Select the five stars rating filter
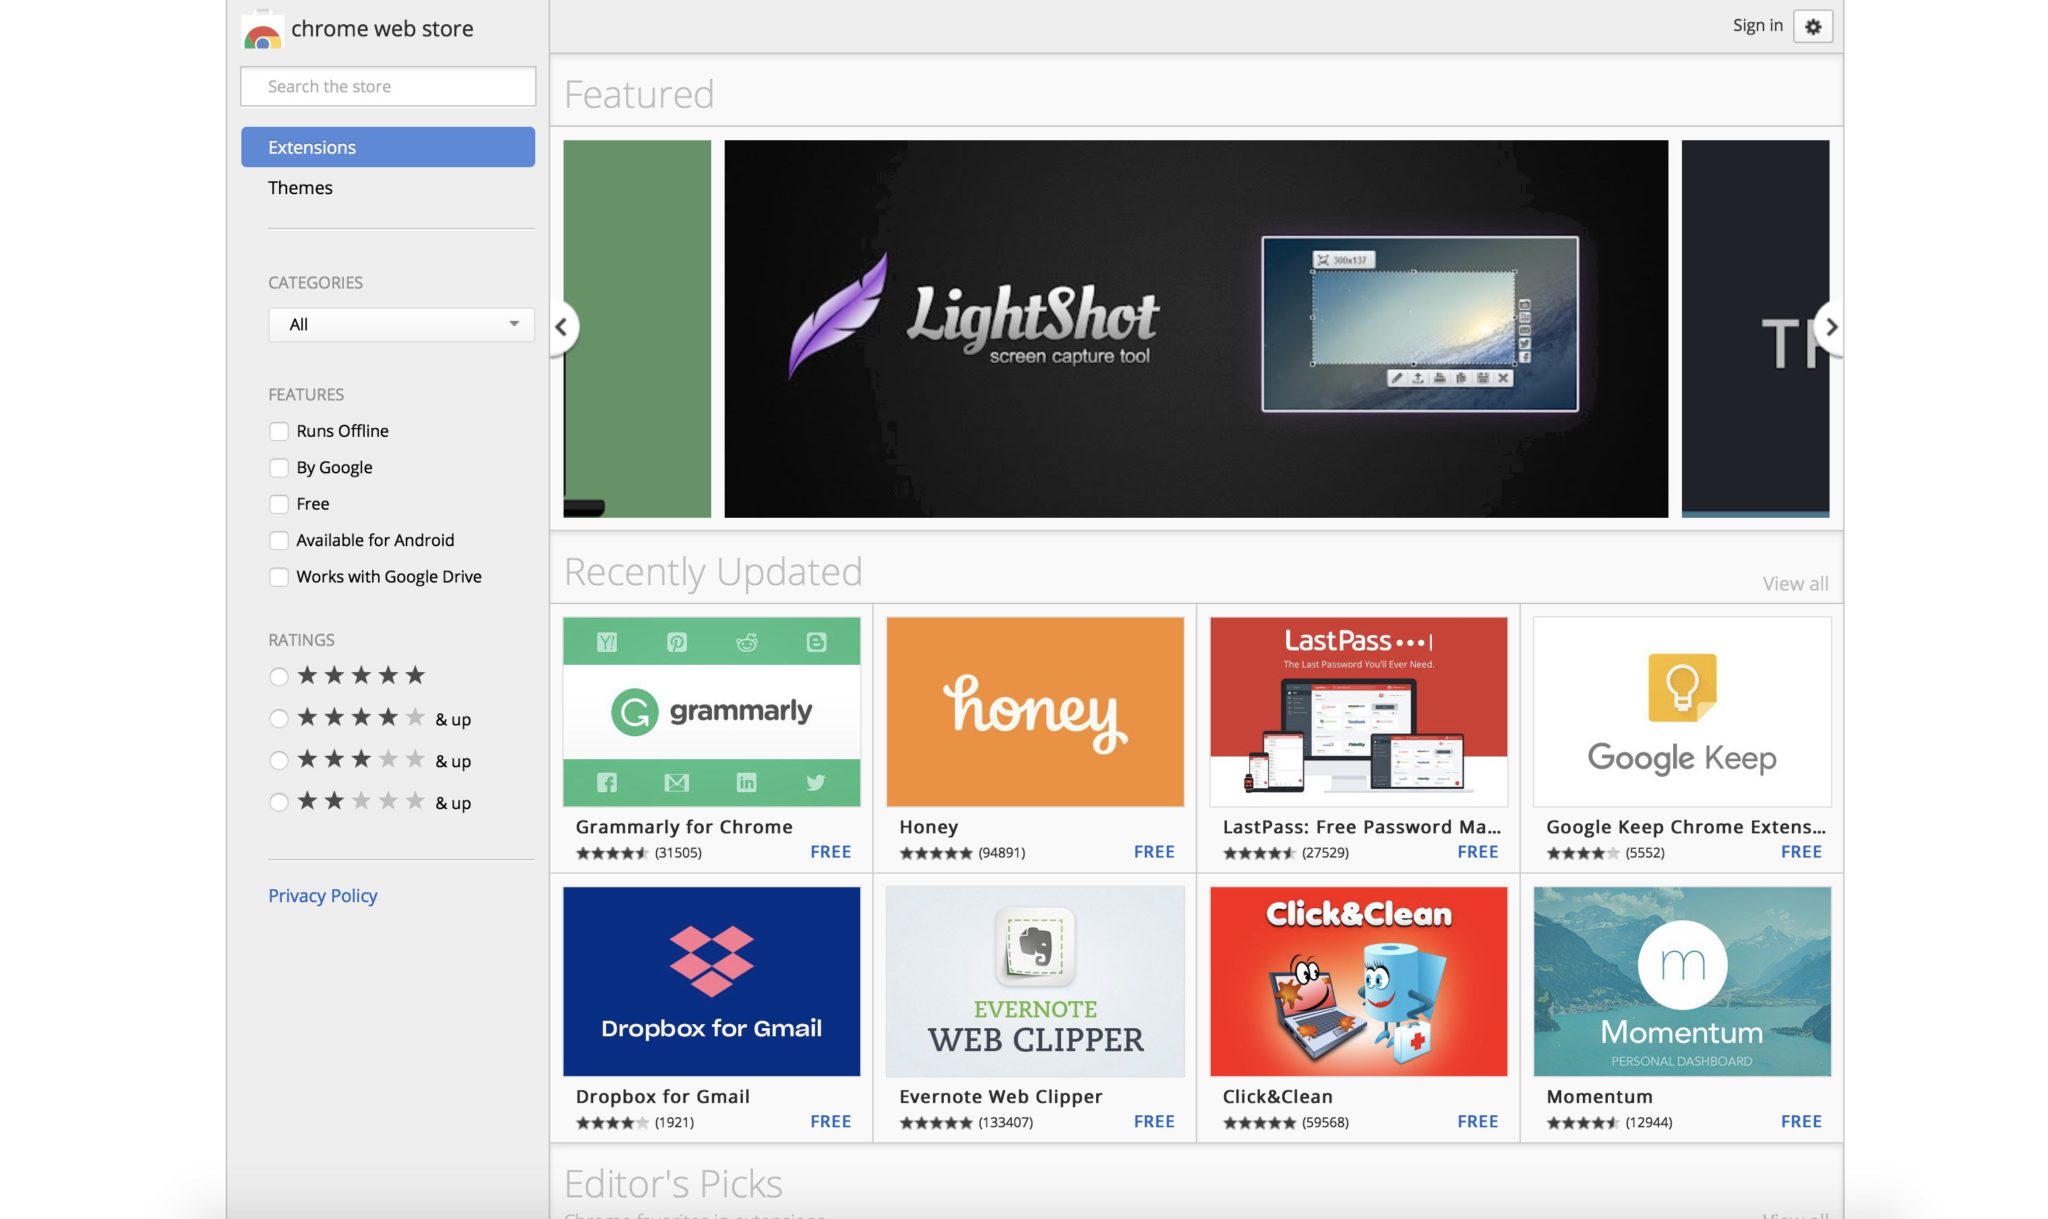 [279, 677]
